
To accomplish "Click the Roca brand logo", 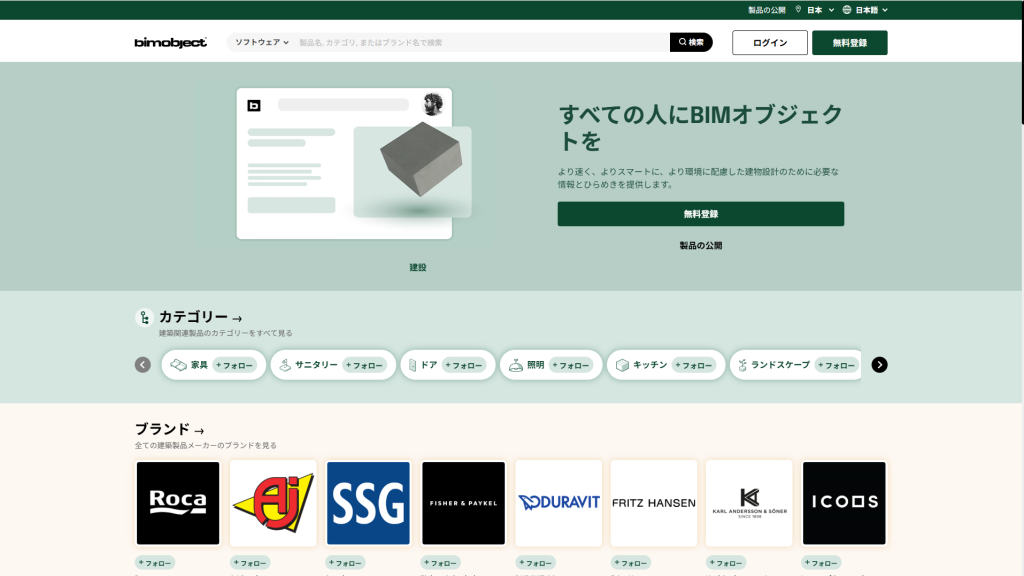I will pyautogui.click(x=178, y=503).
